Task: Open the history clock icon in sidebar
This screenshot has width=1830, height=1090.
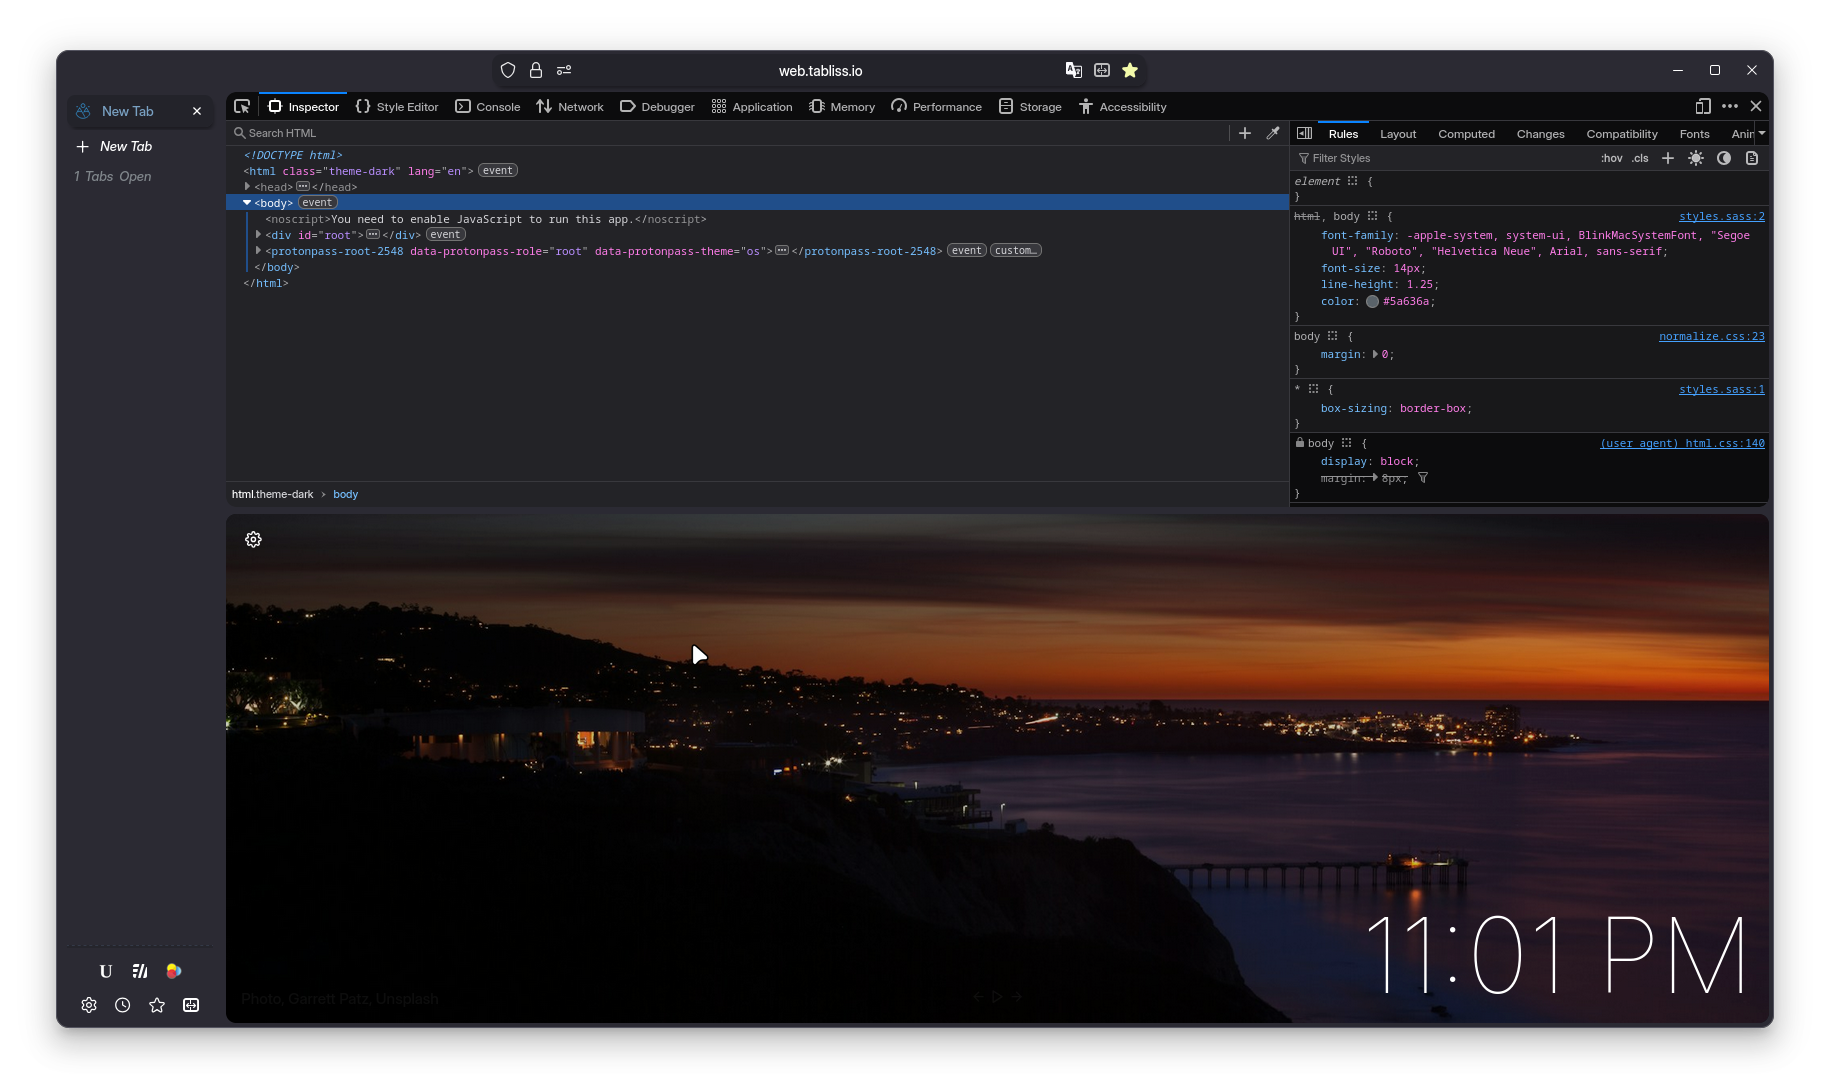Action: (x=123, y=1006)
